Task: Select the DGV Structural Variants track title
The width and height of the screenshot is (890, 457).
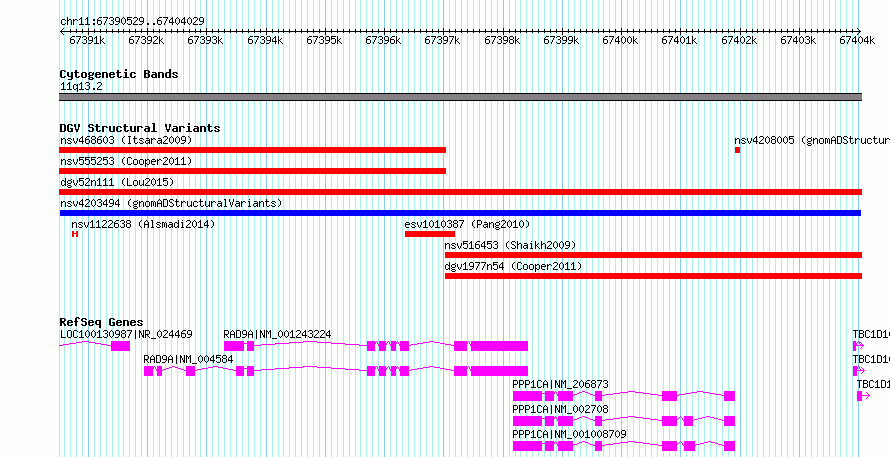Action: (140, 128)
